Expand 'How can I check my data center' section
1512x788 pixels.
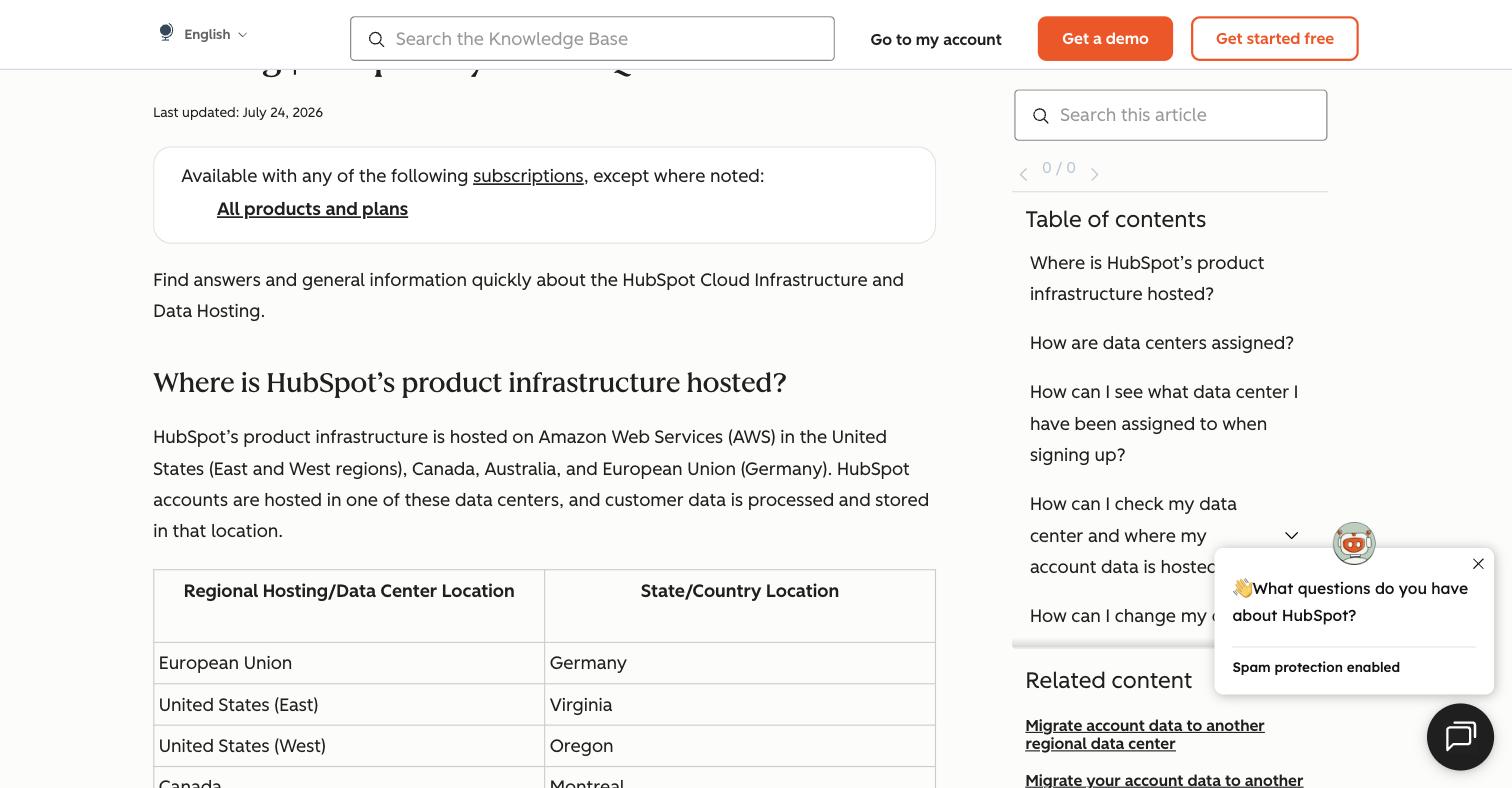click(1291, 535)
